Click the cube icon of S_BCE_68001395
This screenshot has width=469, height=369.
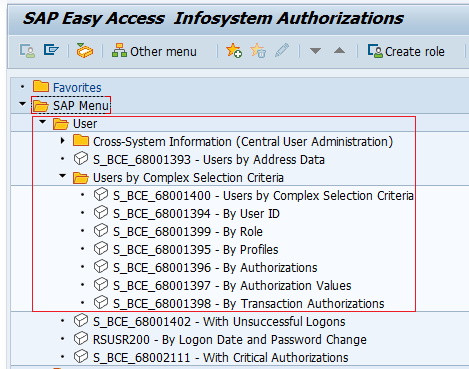click(x=101, y=249)
